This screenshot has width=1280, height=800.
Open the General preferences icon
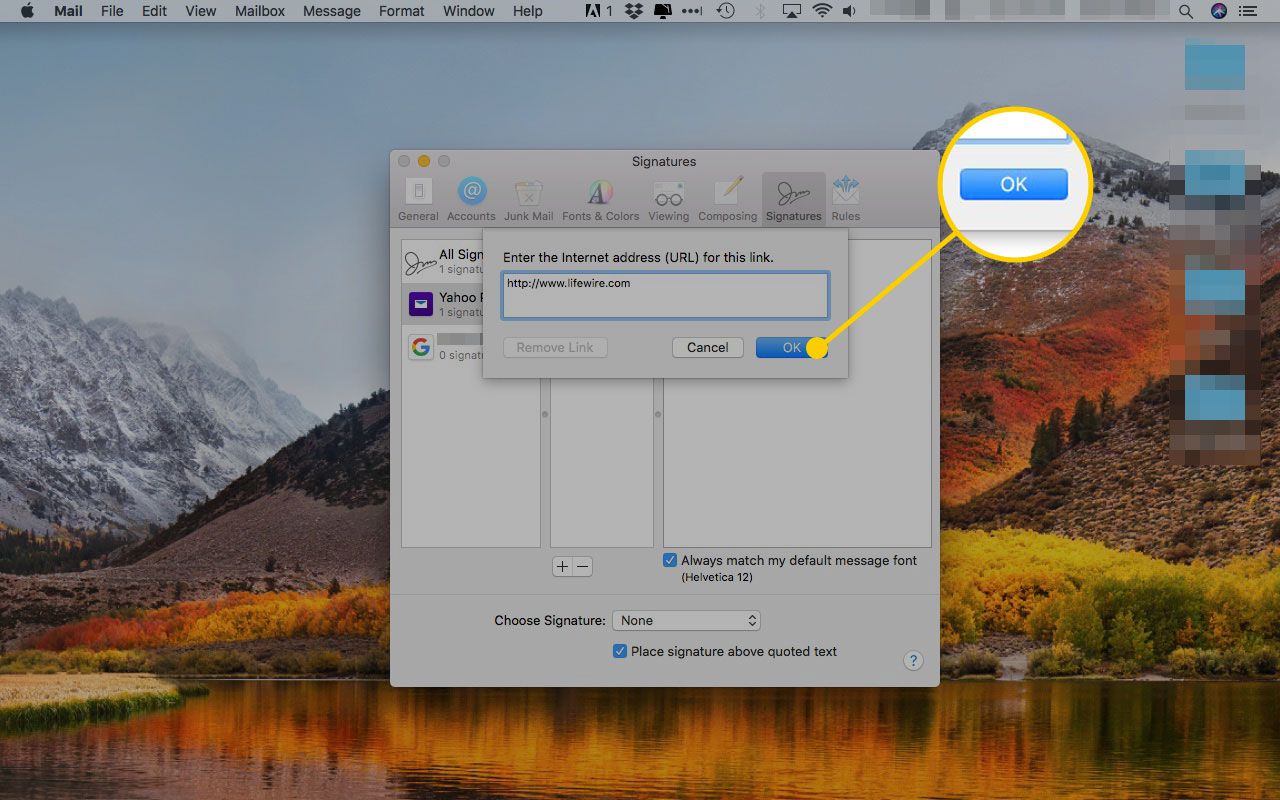418,199
